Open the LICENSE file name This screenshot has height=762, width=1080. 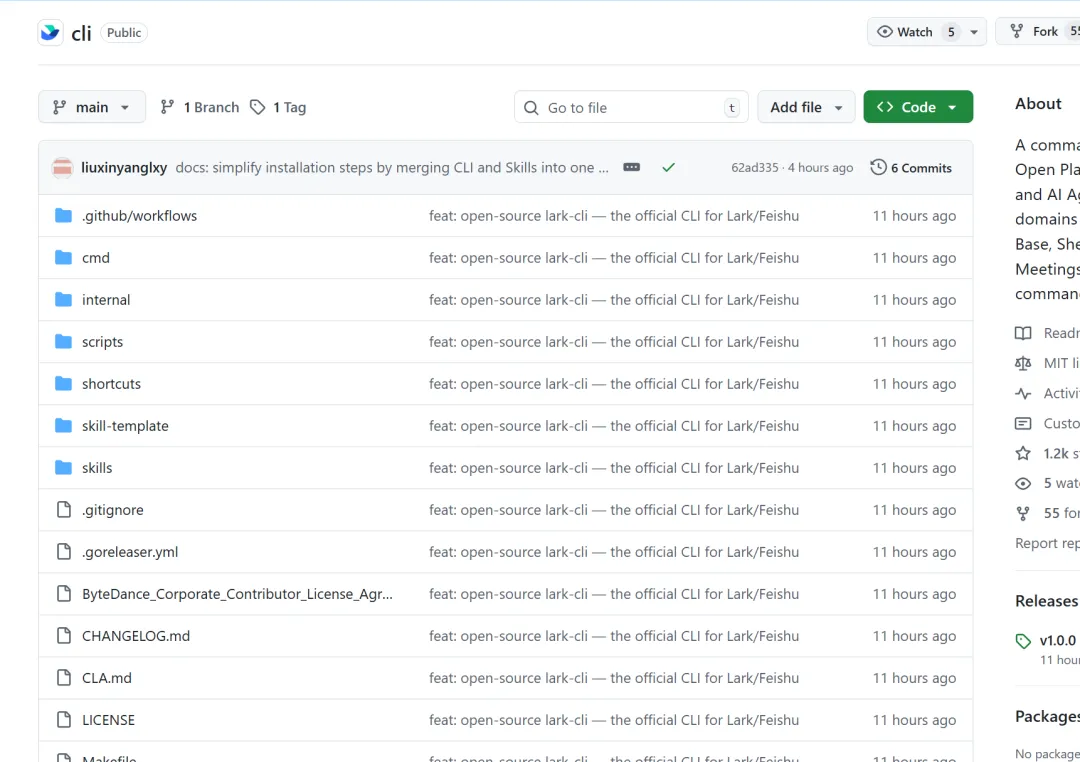(x=108, y=720)
